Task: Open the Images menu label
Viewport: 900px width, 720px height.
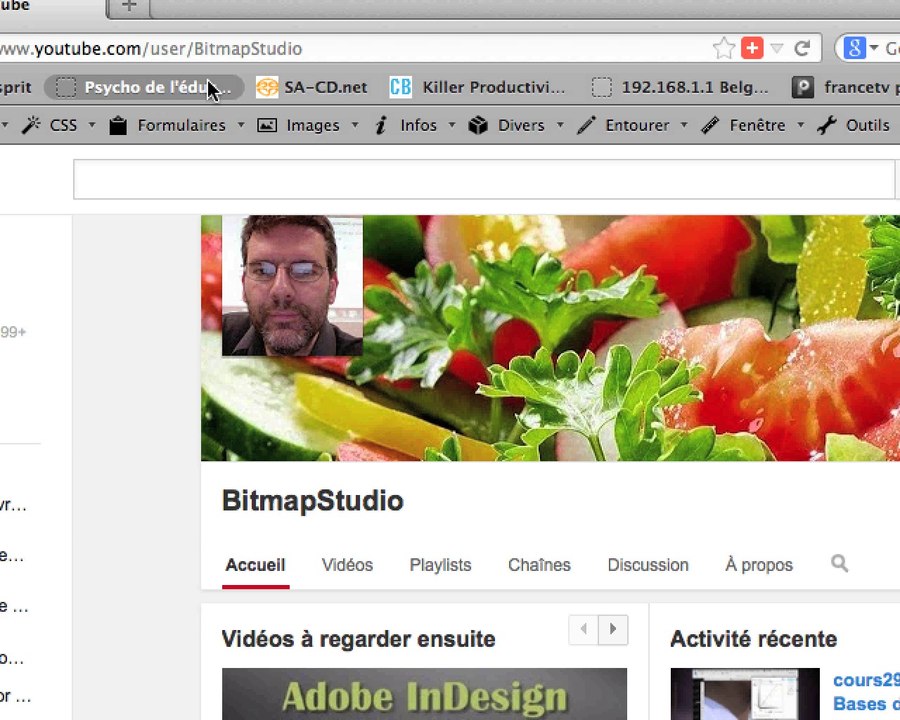Action: [313, 125]
